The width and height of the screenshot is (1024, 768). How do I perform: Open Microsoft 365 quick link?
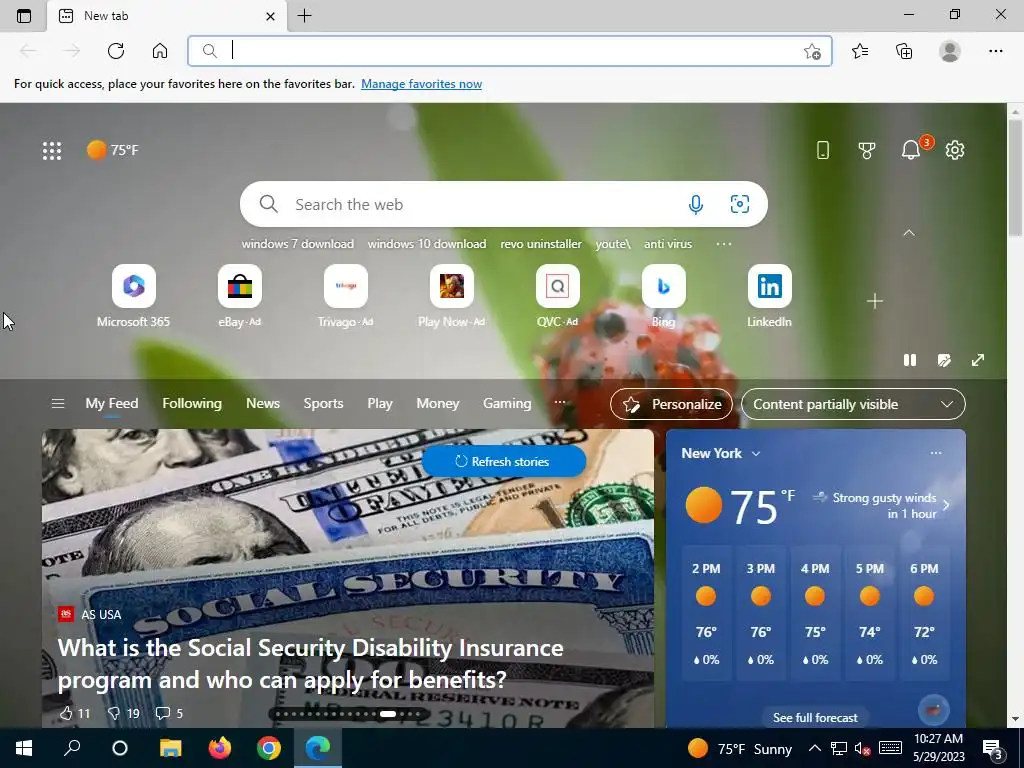[133, 296]
